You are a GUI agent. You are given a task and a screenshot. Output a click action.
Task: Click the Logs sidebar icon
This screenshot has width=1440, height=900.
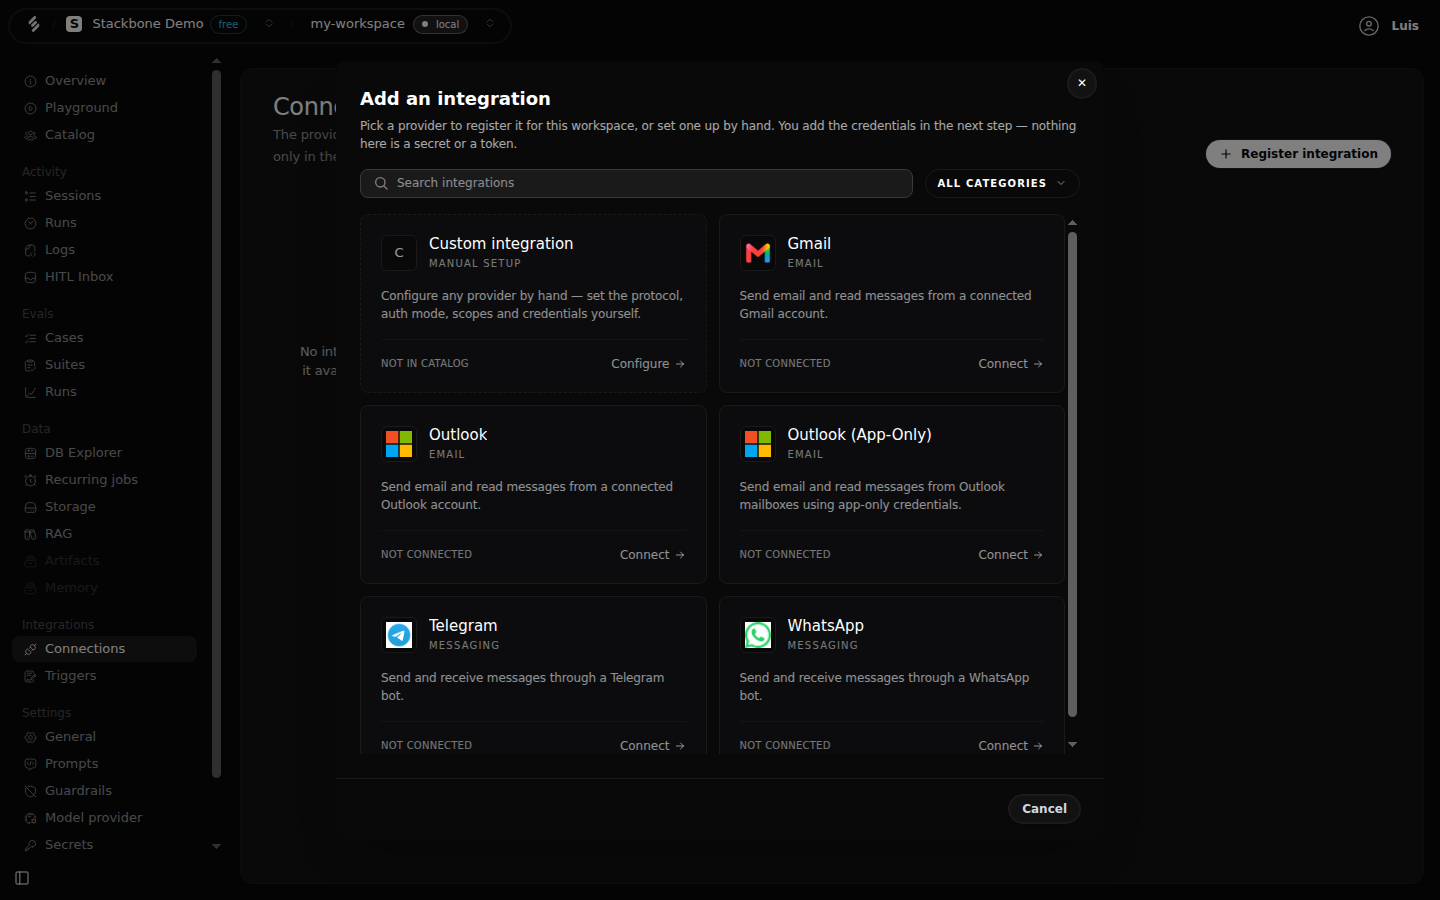click(31, 250)
